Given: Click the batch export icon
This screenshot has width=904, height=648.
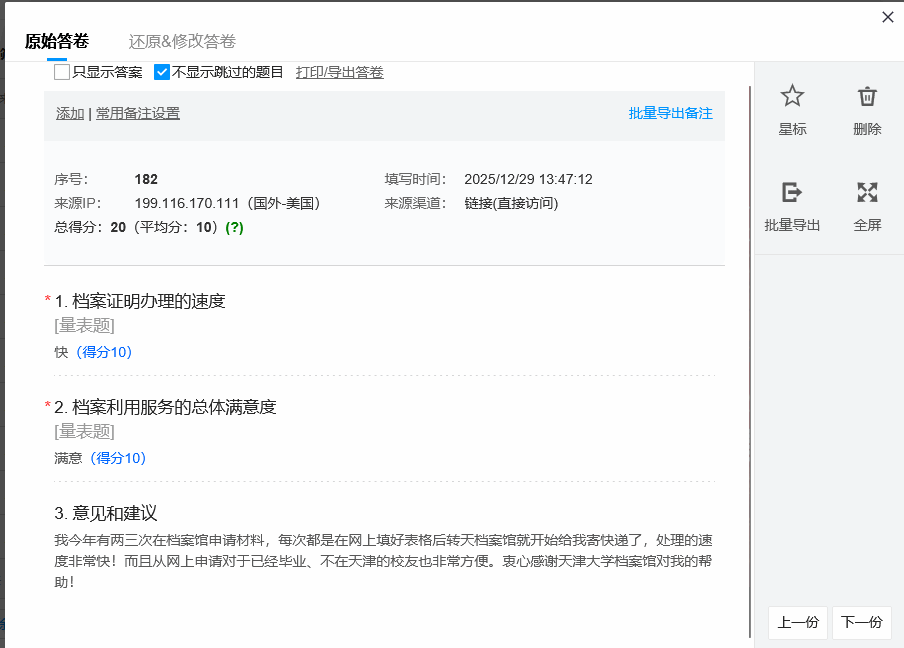Looking at the screenshot, I should (792, 192).
